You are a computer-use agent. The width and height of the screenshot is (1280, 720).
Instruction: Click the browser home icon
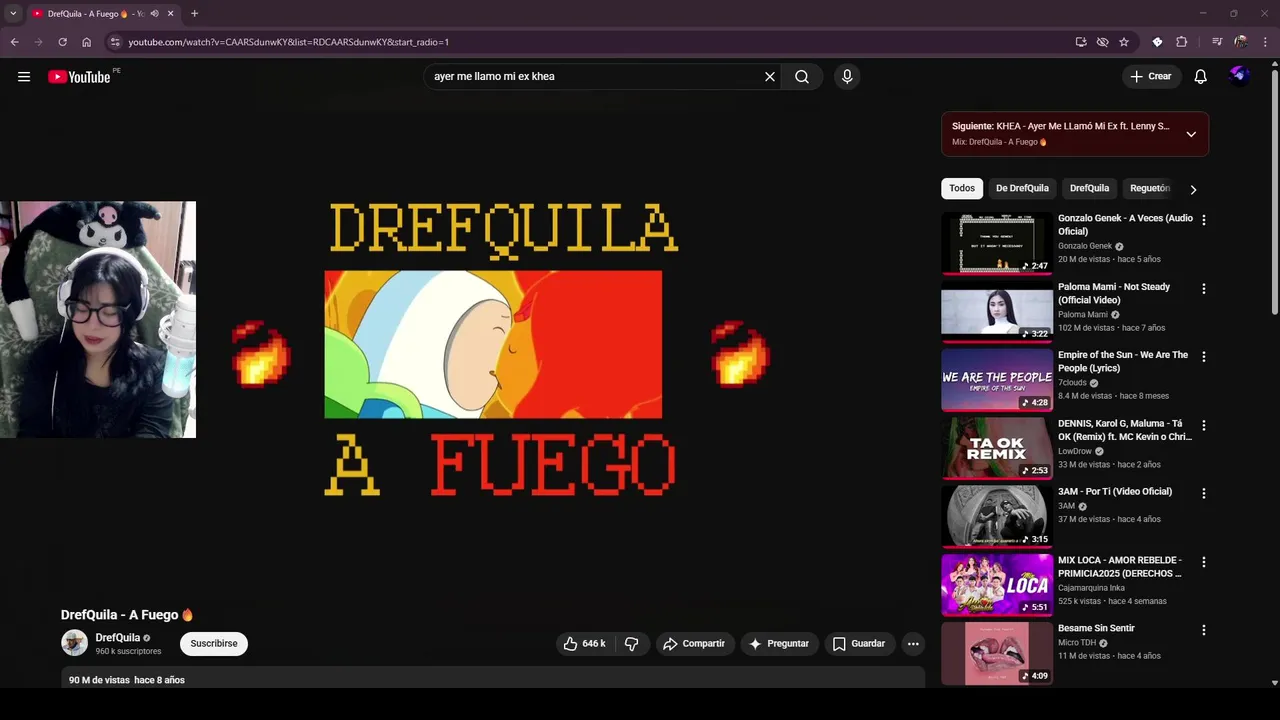click(87, 42)
